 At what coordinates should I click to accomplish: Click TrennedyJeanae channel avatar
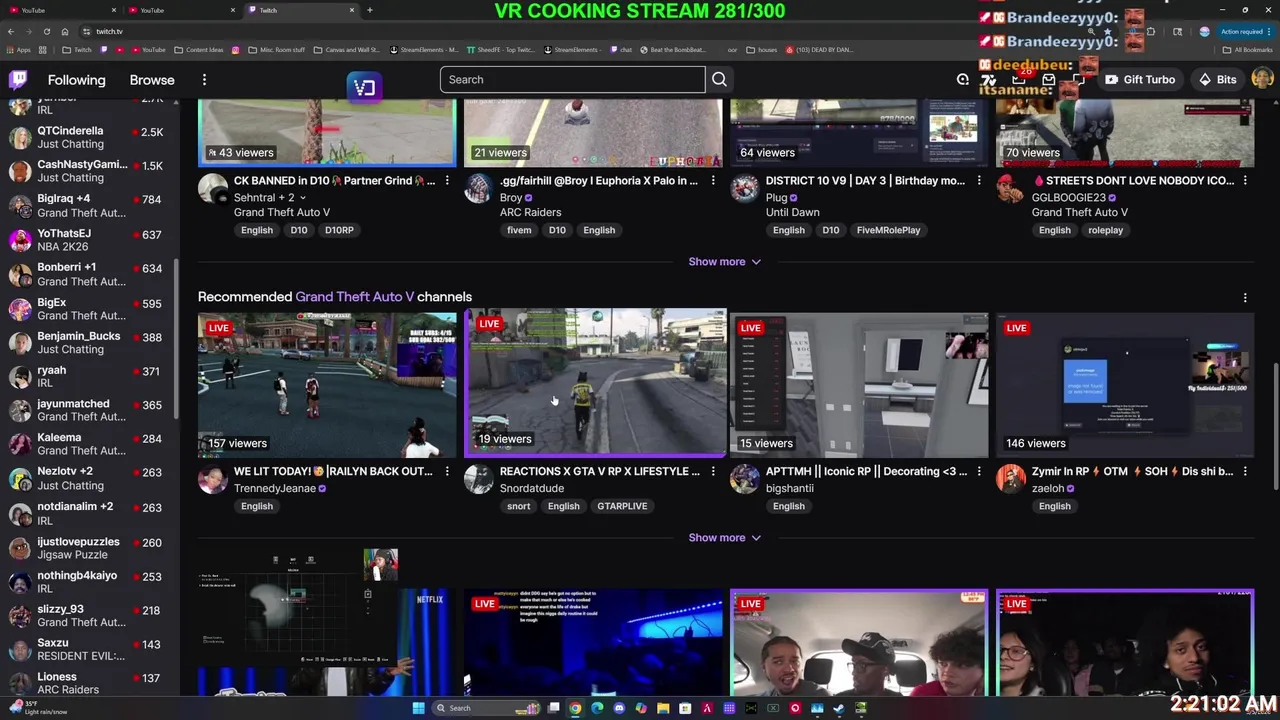213,479
